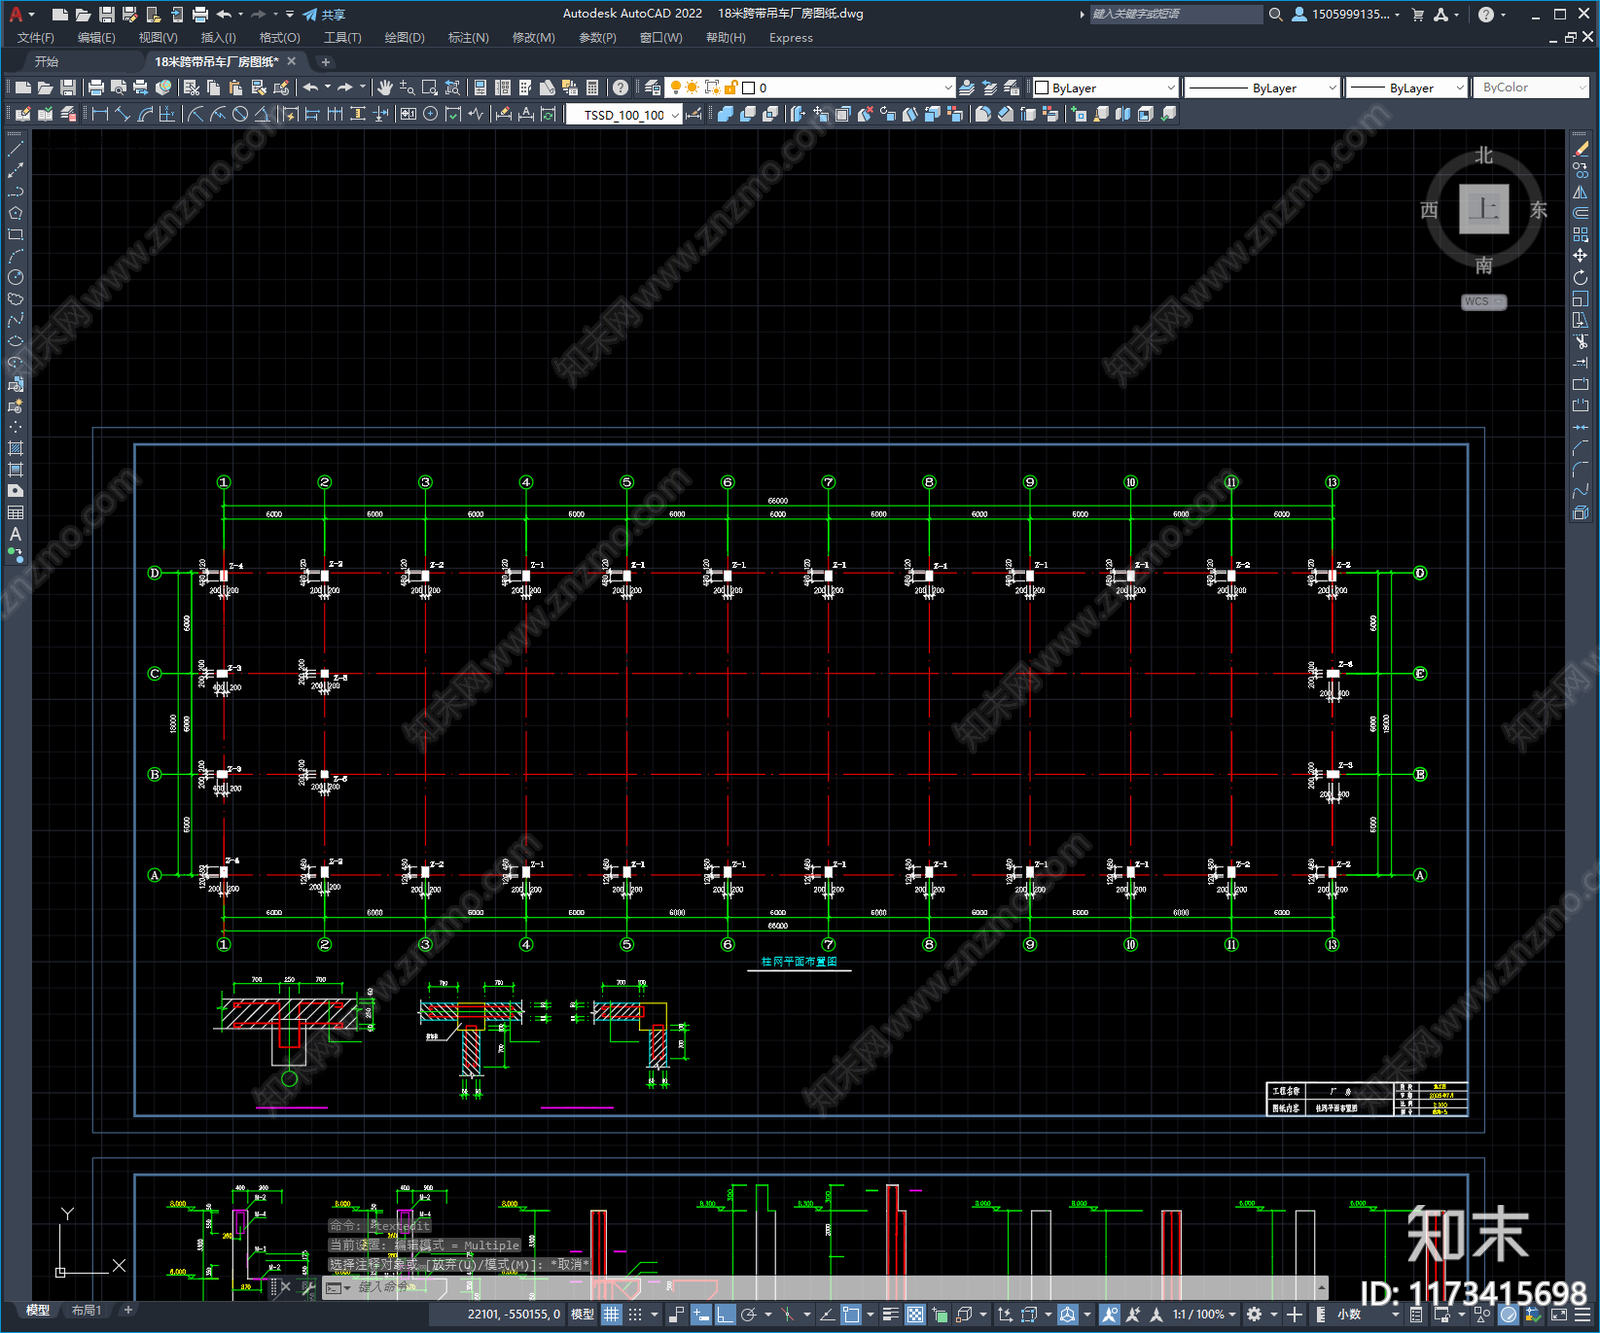
Task: Open the TSSD_100_100 dimension style dropdown
Action: coord(624,115)
